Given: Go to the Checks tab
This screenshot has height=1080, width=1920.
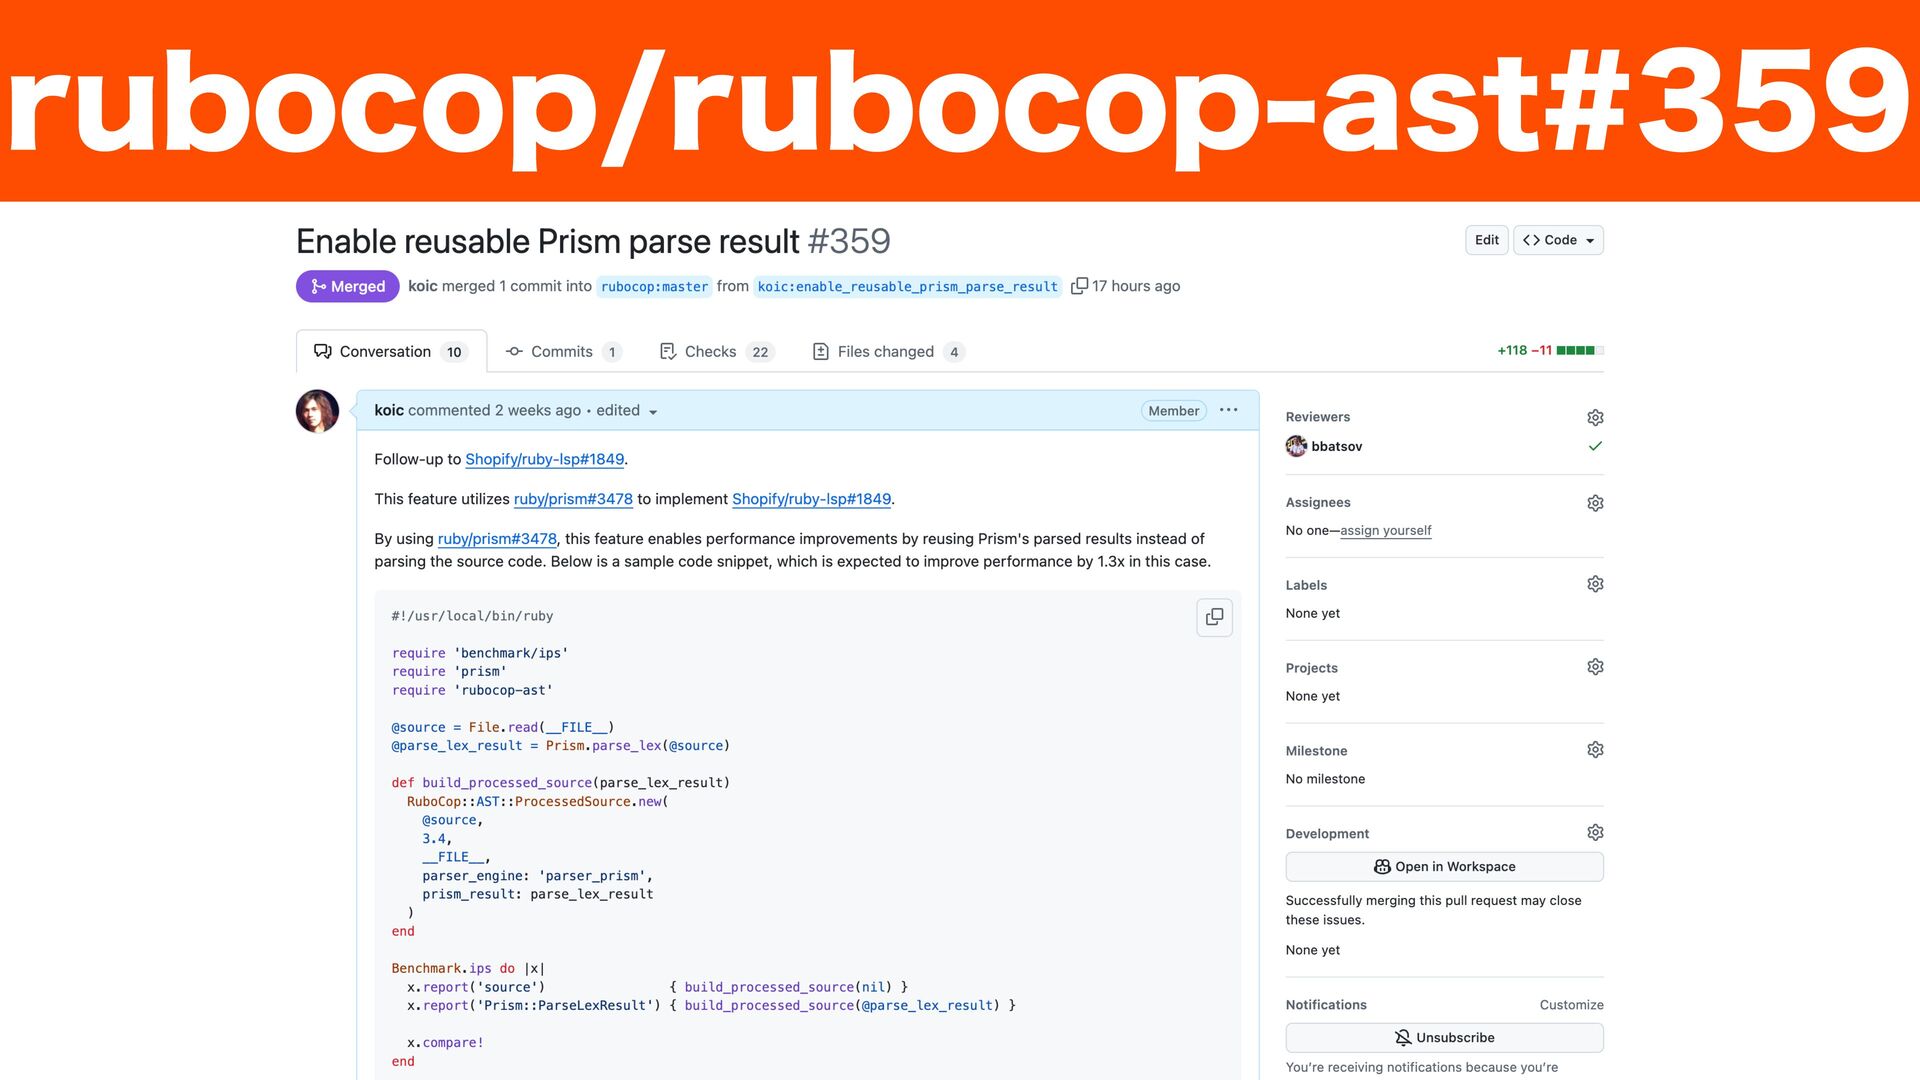Looking at the screenshot, I should (x=710, y=352).
